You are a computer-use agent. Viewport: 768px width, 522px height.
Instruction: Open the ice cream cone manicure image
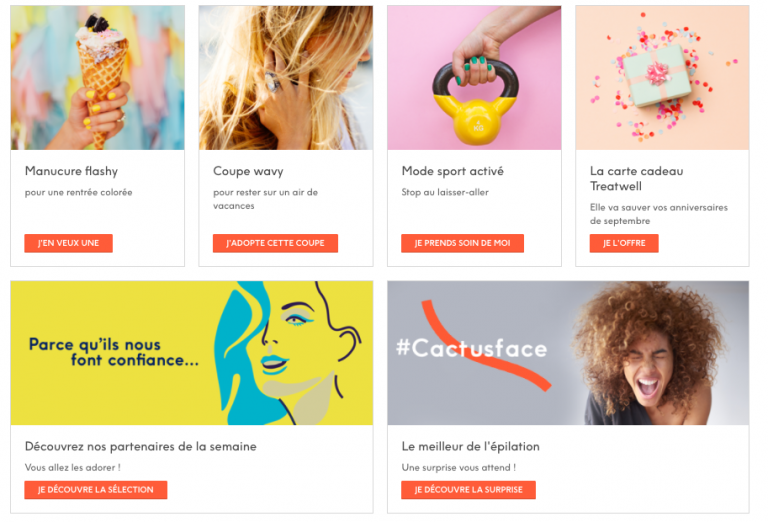point(97,78)
